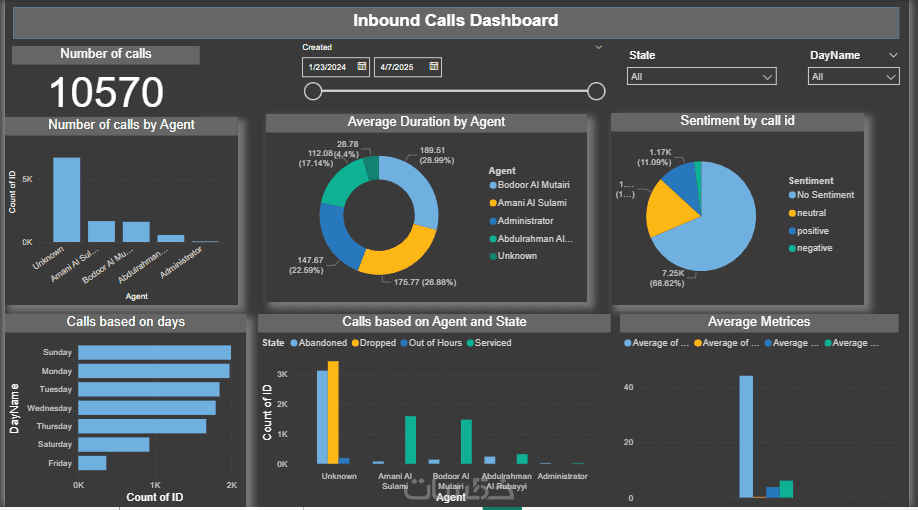
Task: Click the Abandoned state legend marker
Action: pyautogui.click(x=294, y=343)
